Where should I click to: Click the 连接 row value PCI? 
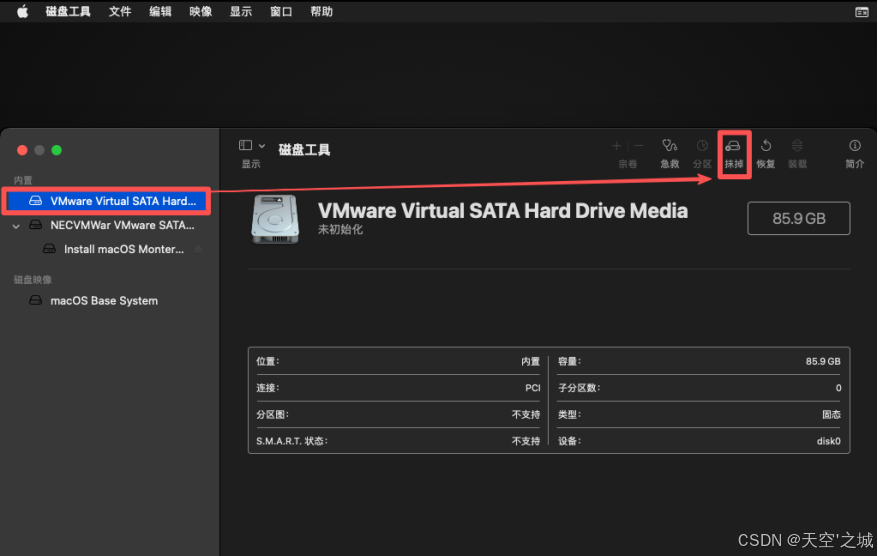point(533,387)
